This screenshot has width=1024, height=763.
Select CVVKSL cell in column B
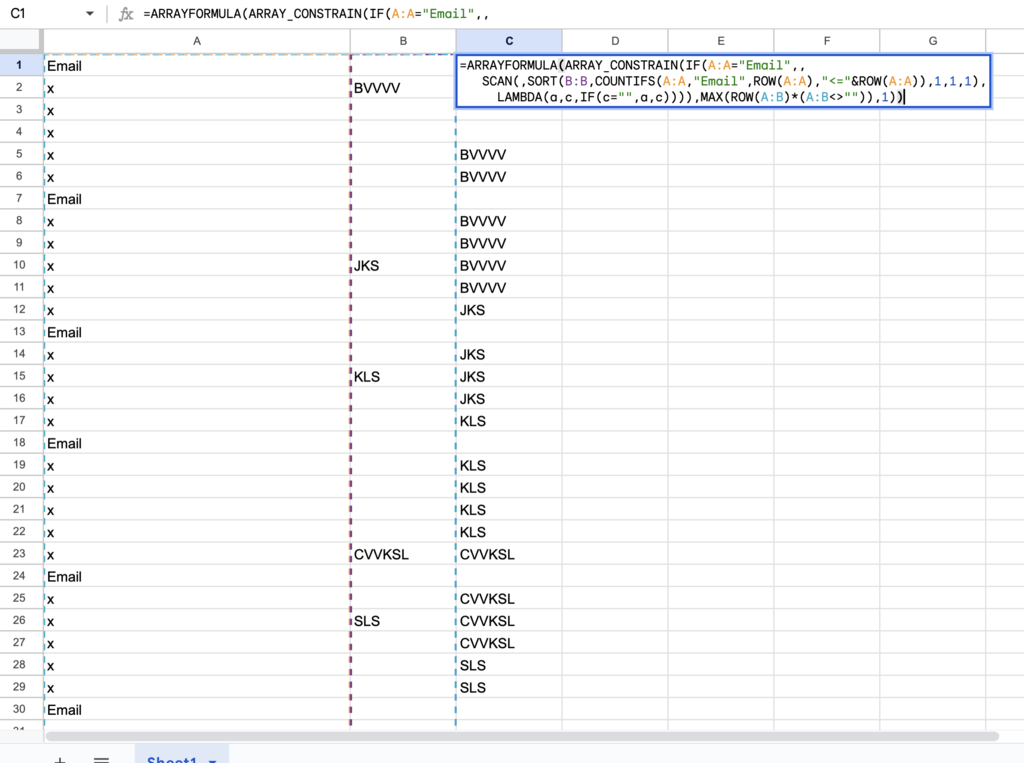(x=403, y=554)
